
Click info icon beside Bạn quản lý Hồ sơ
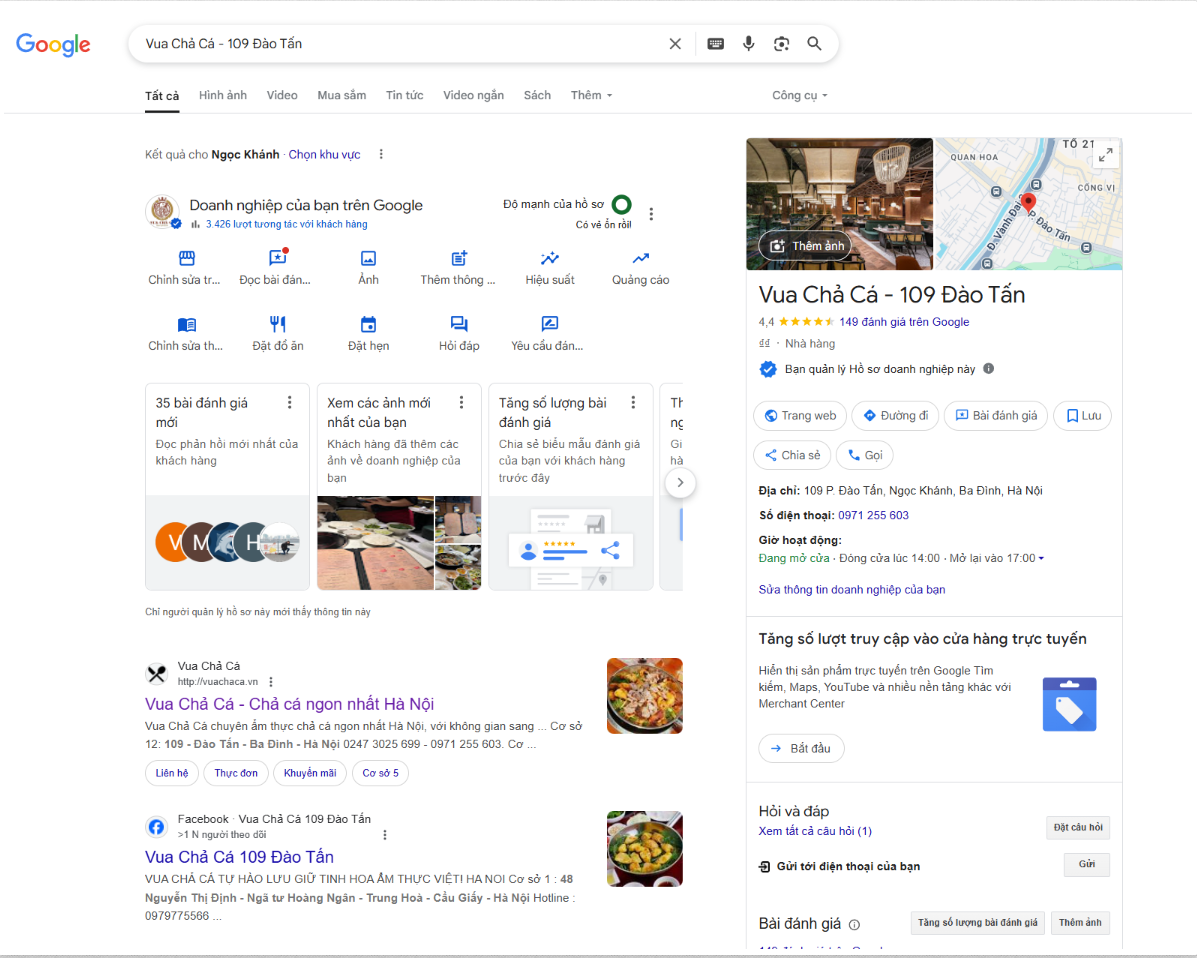(x=989, y=369)
